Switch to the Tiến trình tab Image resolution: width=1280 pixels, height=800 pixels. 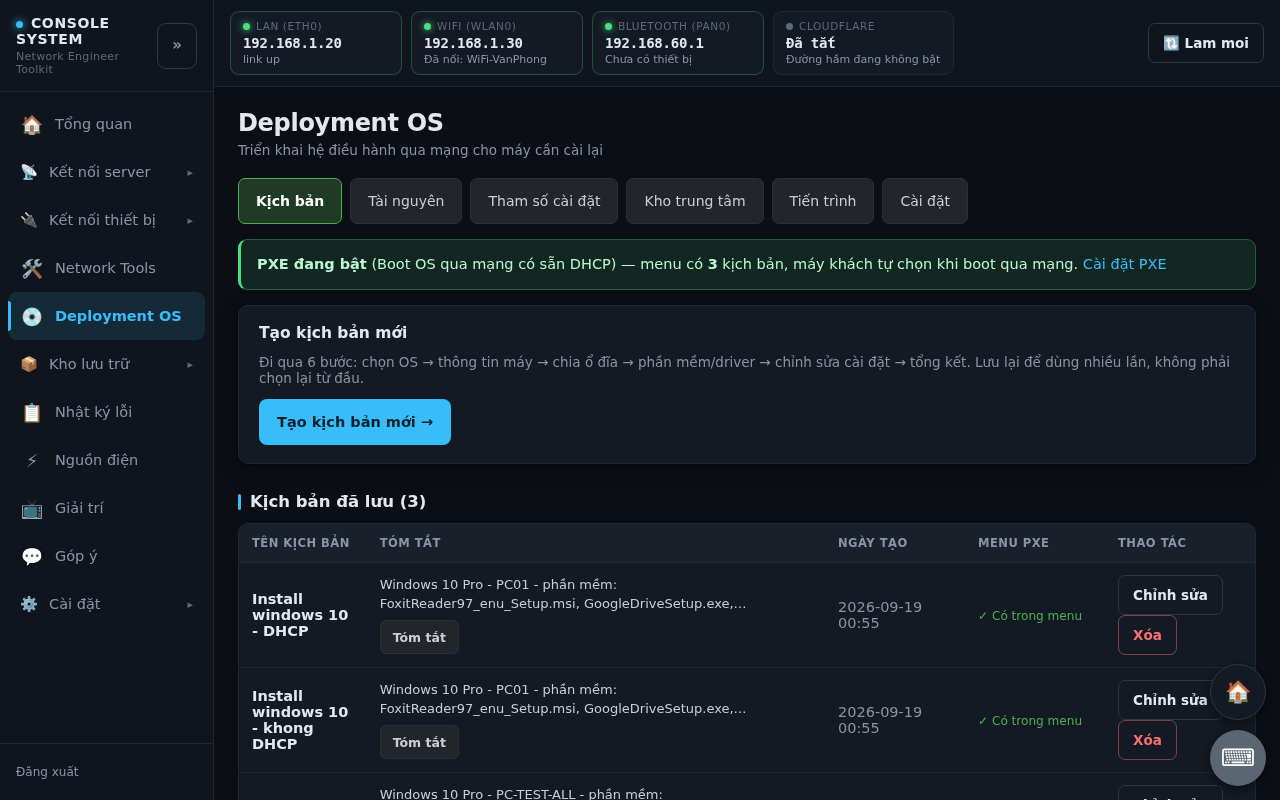pos(823,201)
